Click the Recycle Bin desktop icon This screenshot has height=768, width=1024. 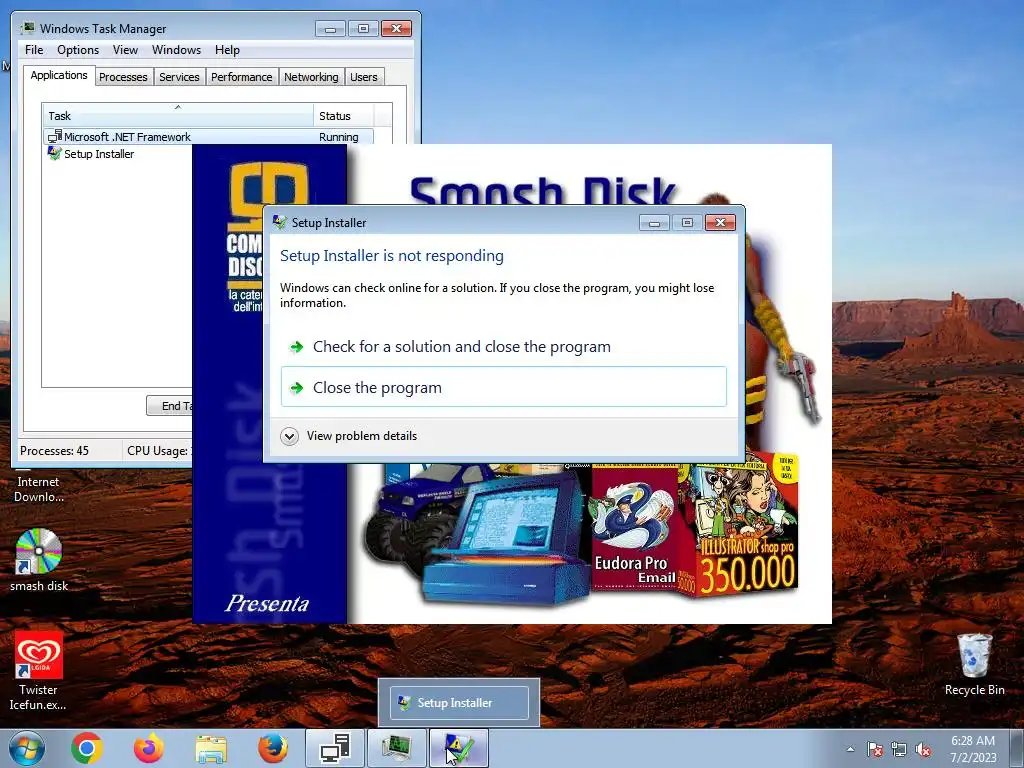coord(974,665)
